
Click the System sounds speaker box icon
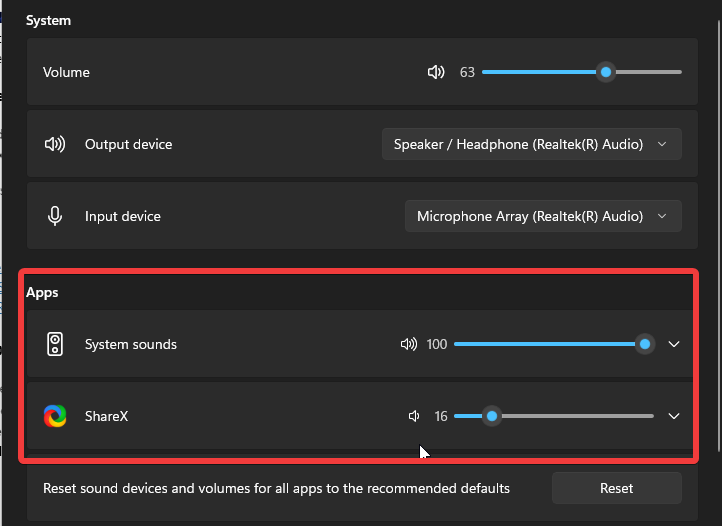pos(55,344)
